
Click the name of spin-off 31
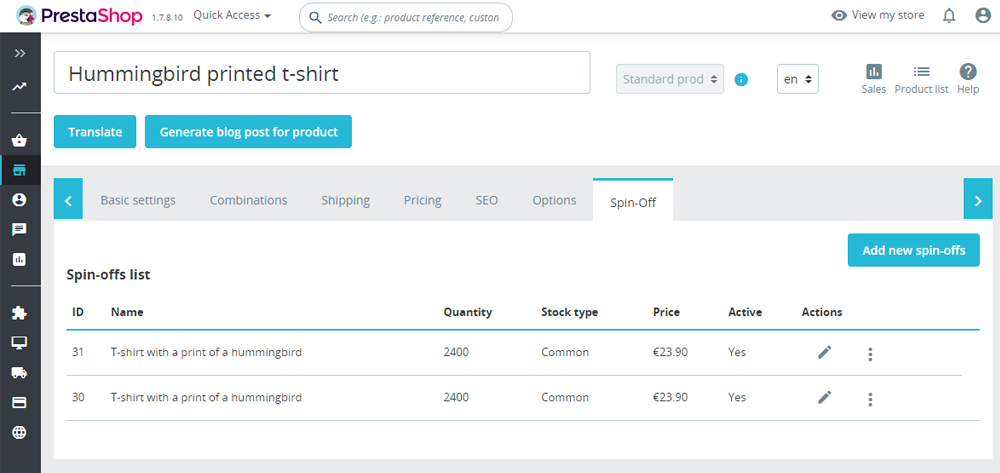tap(206, 352)
